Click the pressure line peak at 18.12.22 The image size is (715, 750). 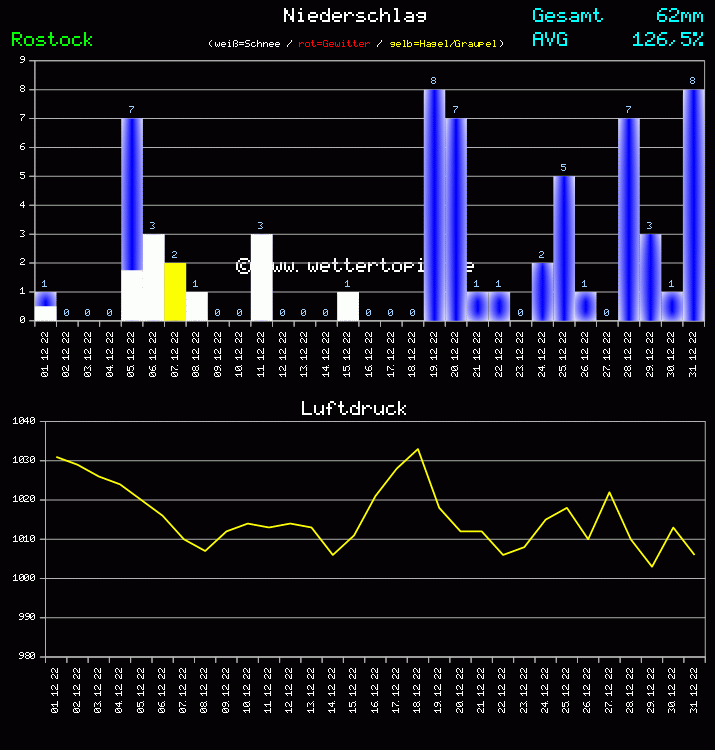tap(418, 449)
